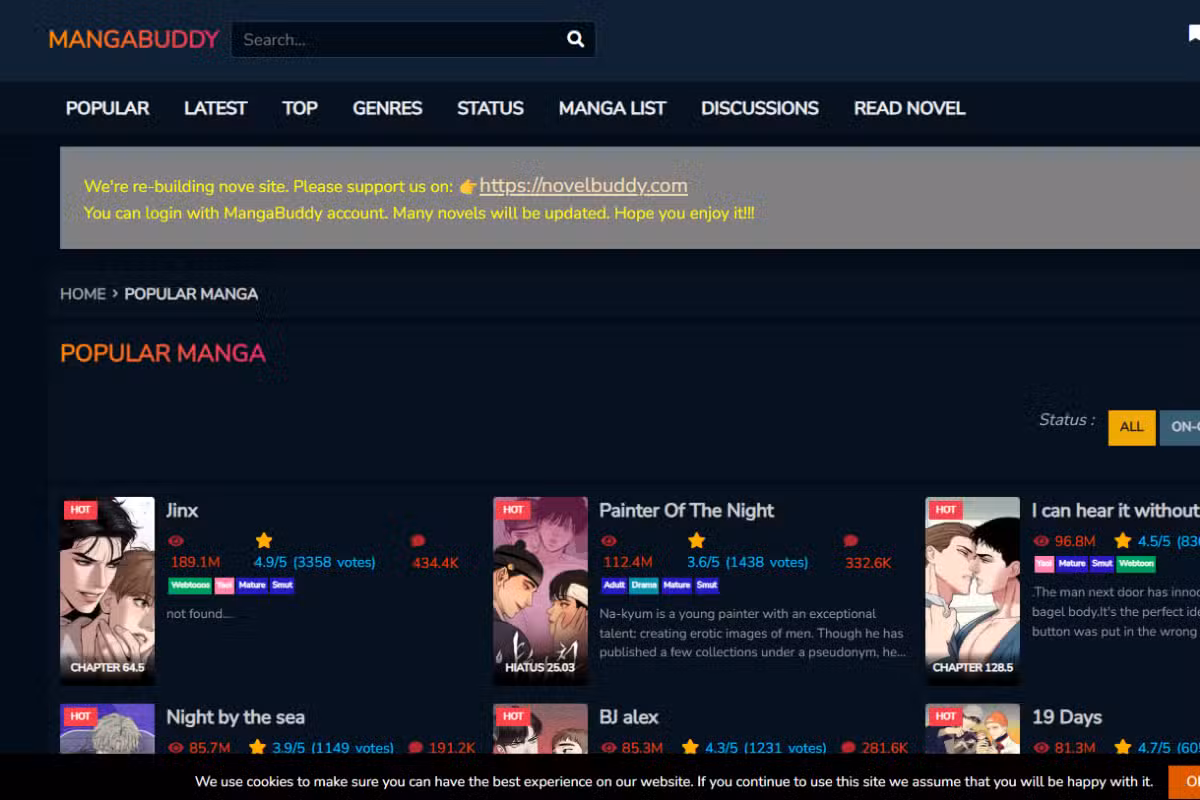Screen dimensions: 1200x800
Task: Click the star icon for BJ alex
Action: (x=690, y=747)
